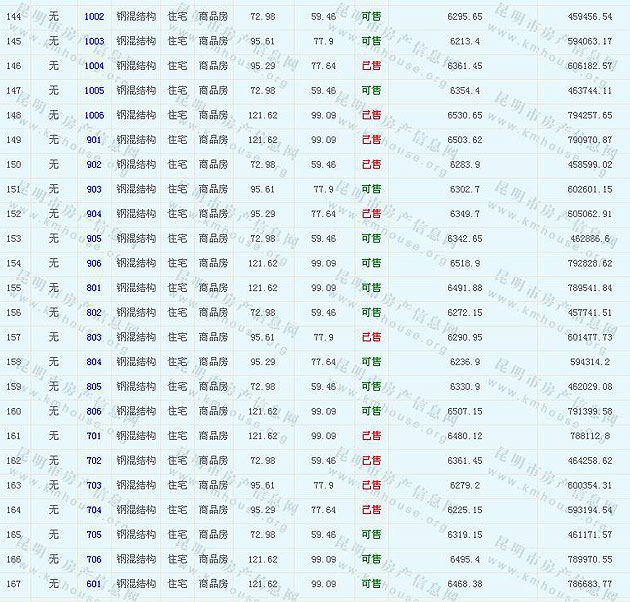630x602 pixels.
Task: Click the 1006 room link
Action: (94, 116)
